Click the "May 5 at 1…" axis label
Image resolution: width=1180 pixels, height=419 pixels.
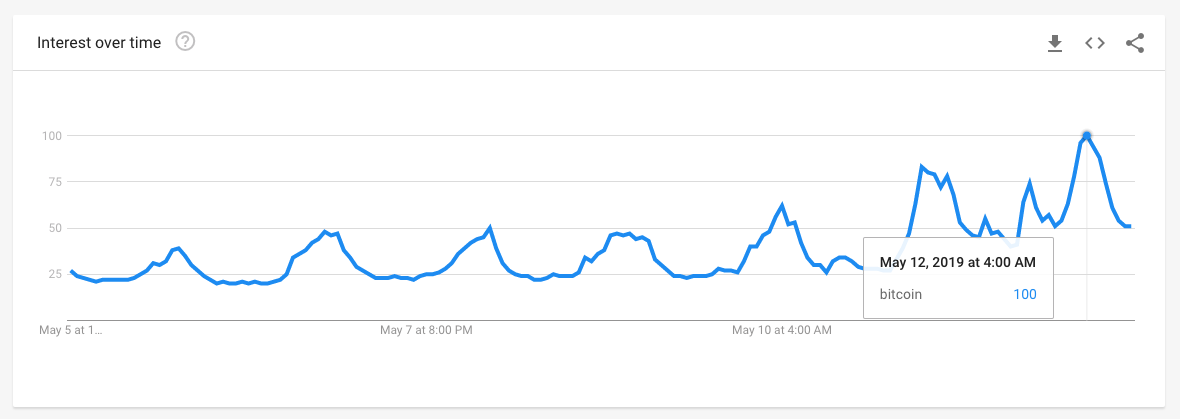click(71, 329)
